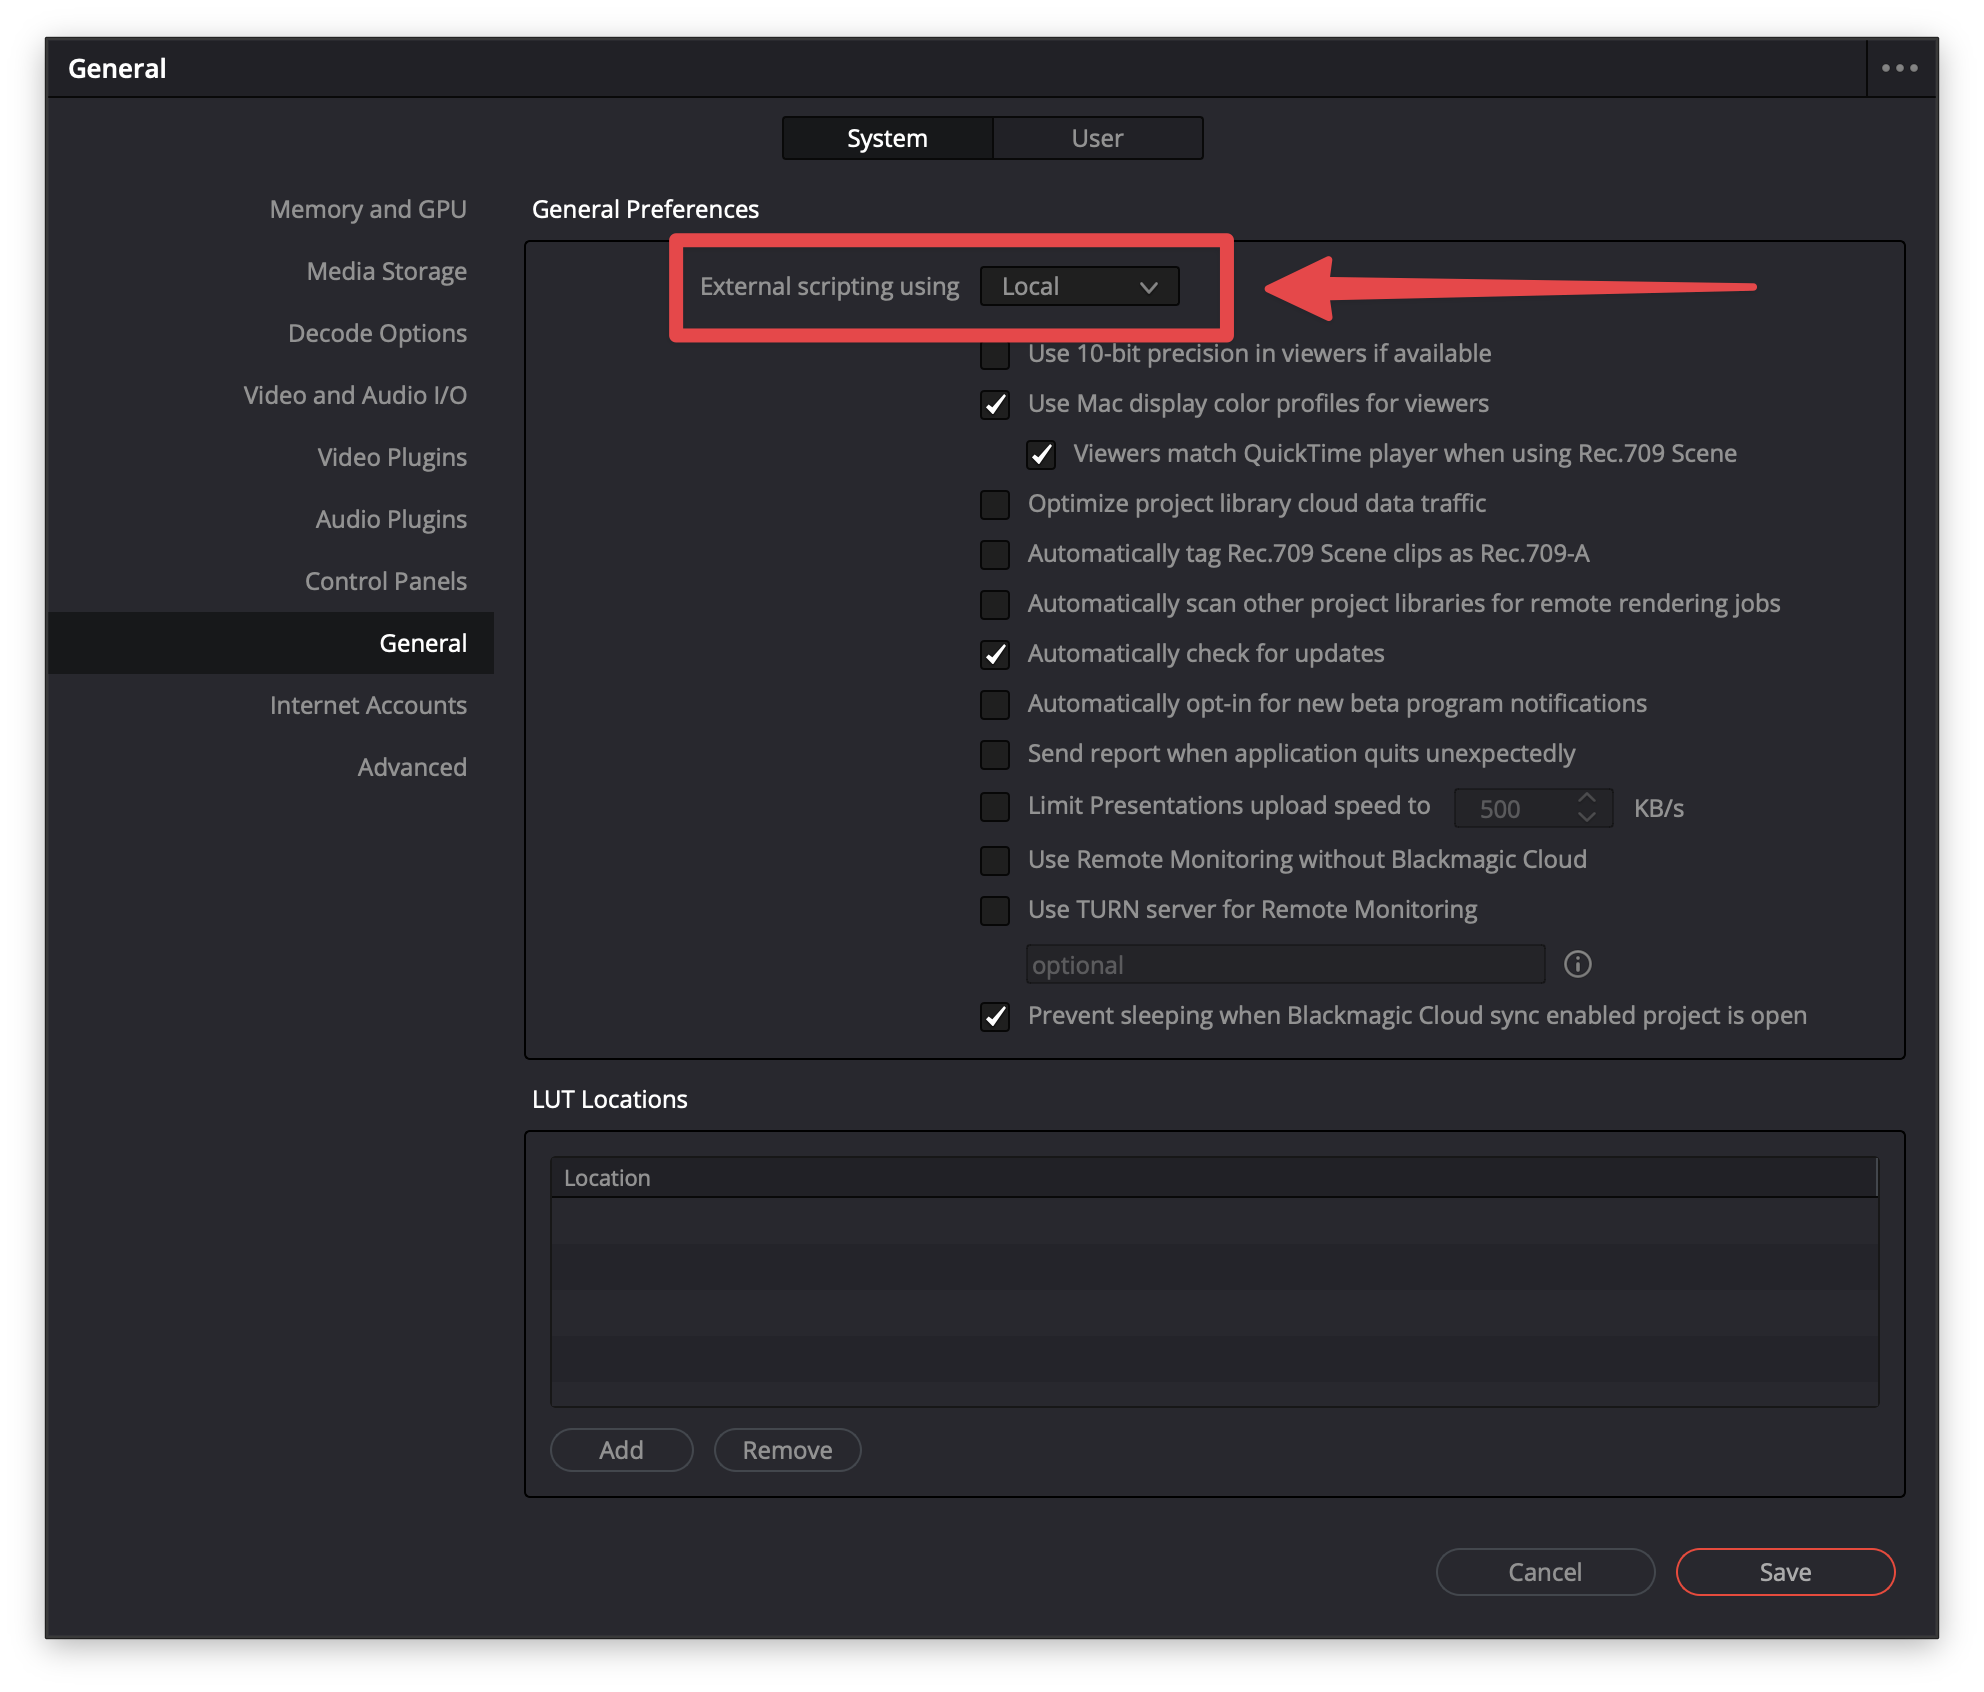Enable Use TURN server for Remote Monitoring
This screenshot has height=1692, width=1984.
click(995, 910)
